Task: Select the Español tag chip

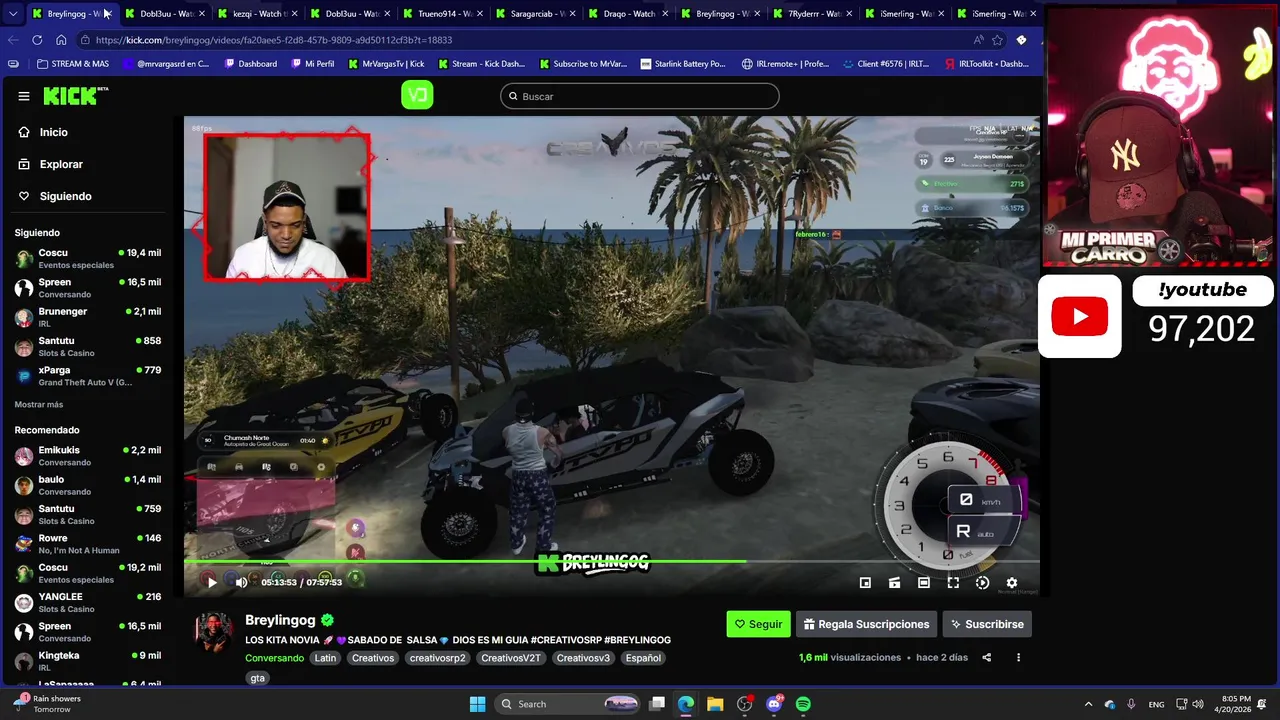Action: (643, 658)
